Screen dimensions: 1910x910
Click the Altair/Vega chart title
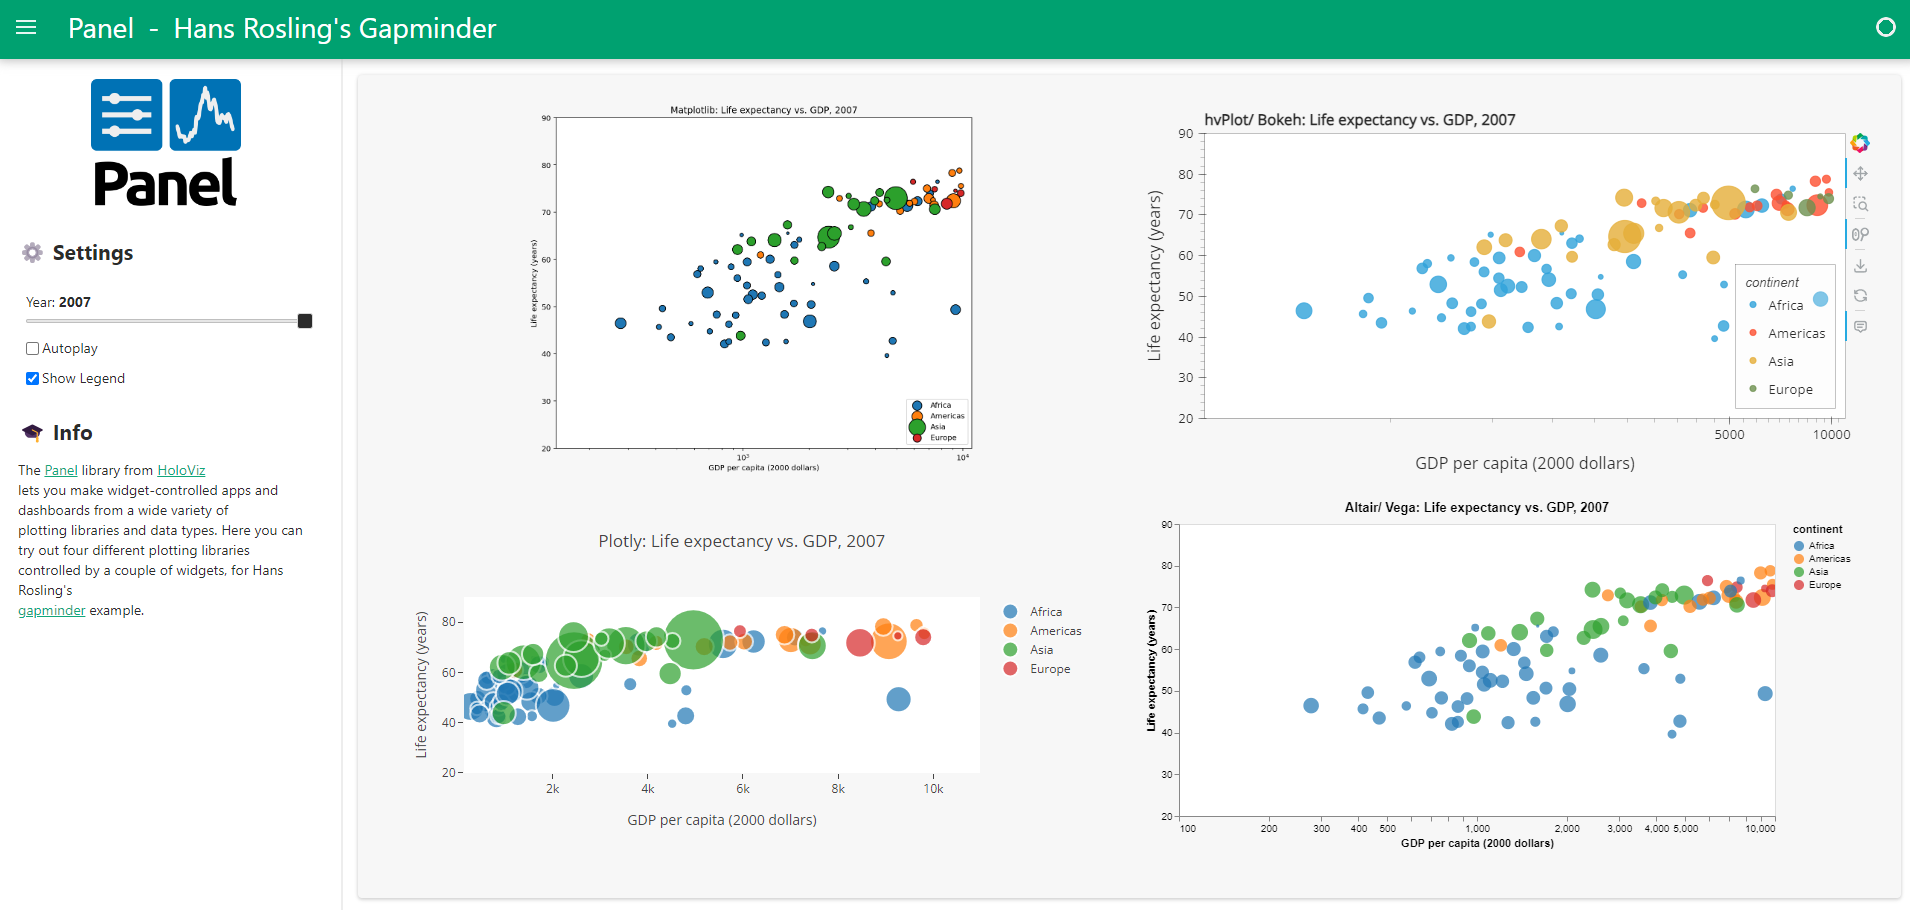[1476, 507]
